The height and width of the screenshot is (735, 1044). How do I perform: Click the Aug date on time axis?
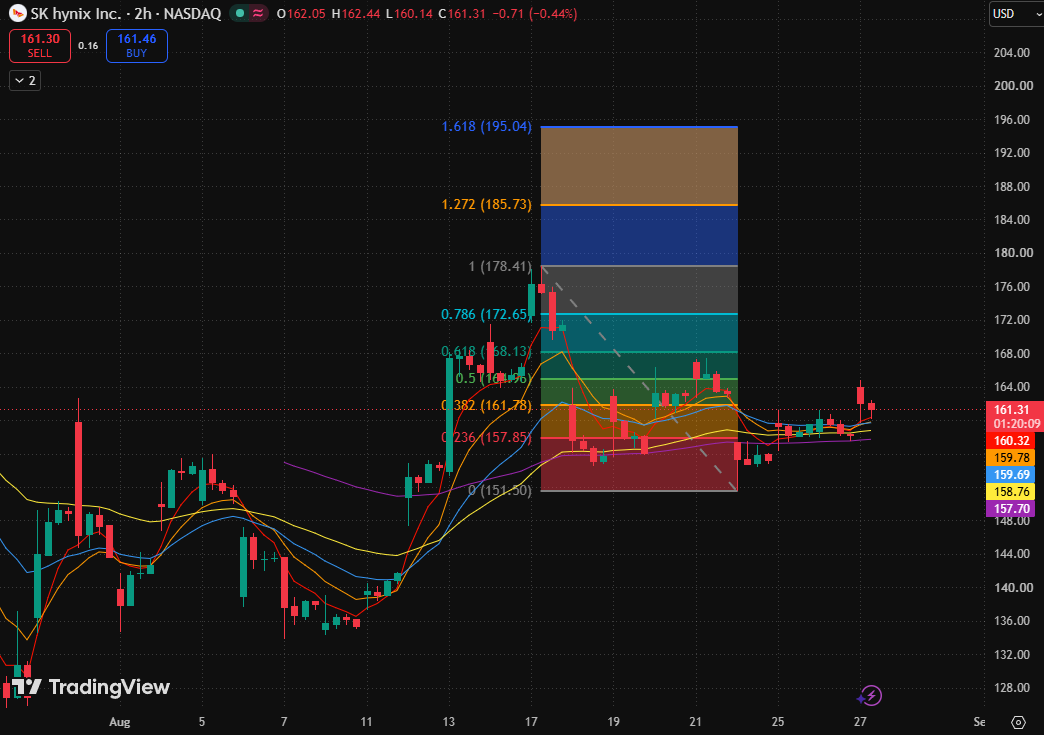click(x=120, y=722)
